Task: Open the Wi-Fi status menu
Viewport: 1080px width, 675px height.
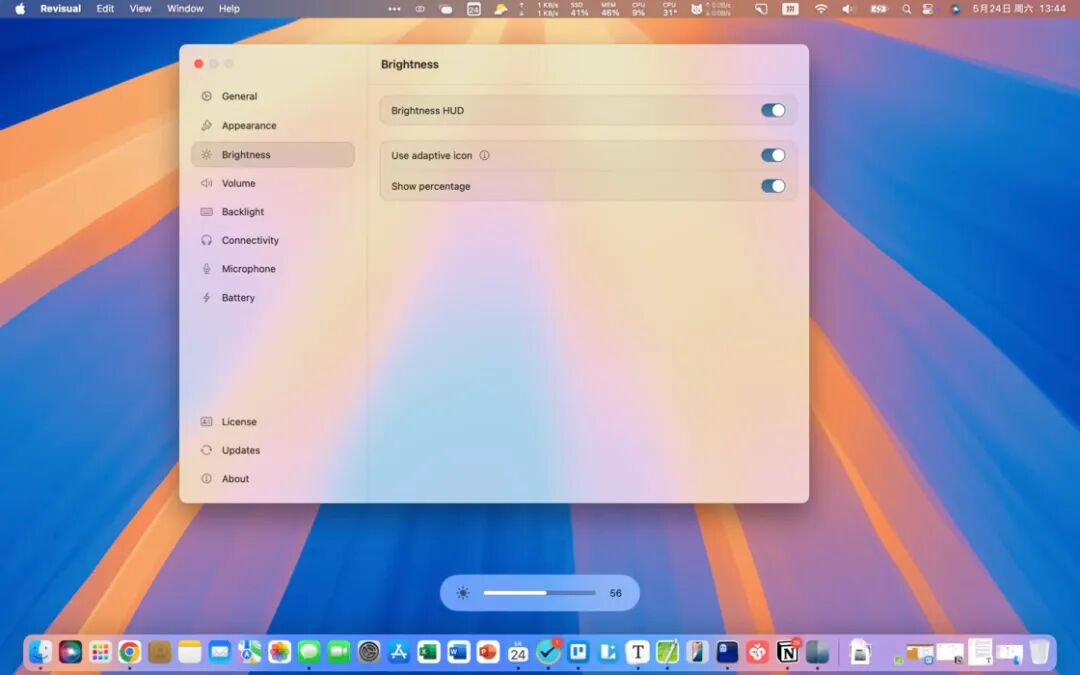Action: [x=820, y=9]
